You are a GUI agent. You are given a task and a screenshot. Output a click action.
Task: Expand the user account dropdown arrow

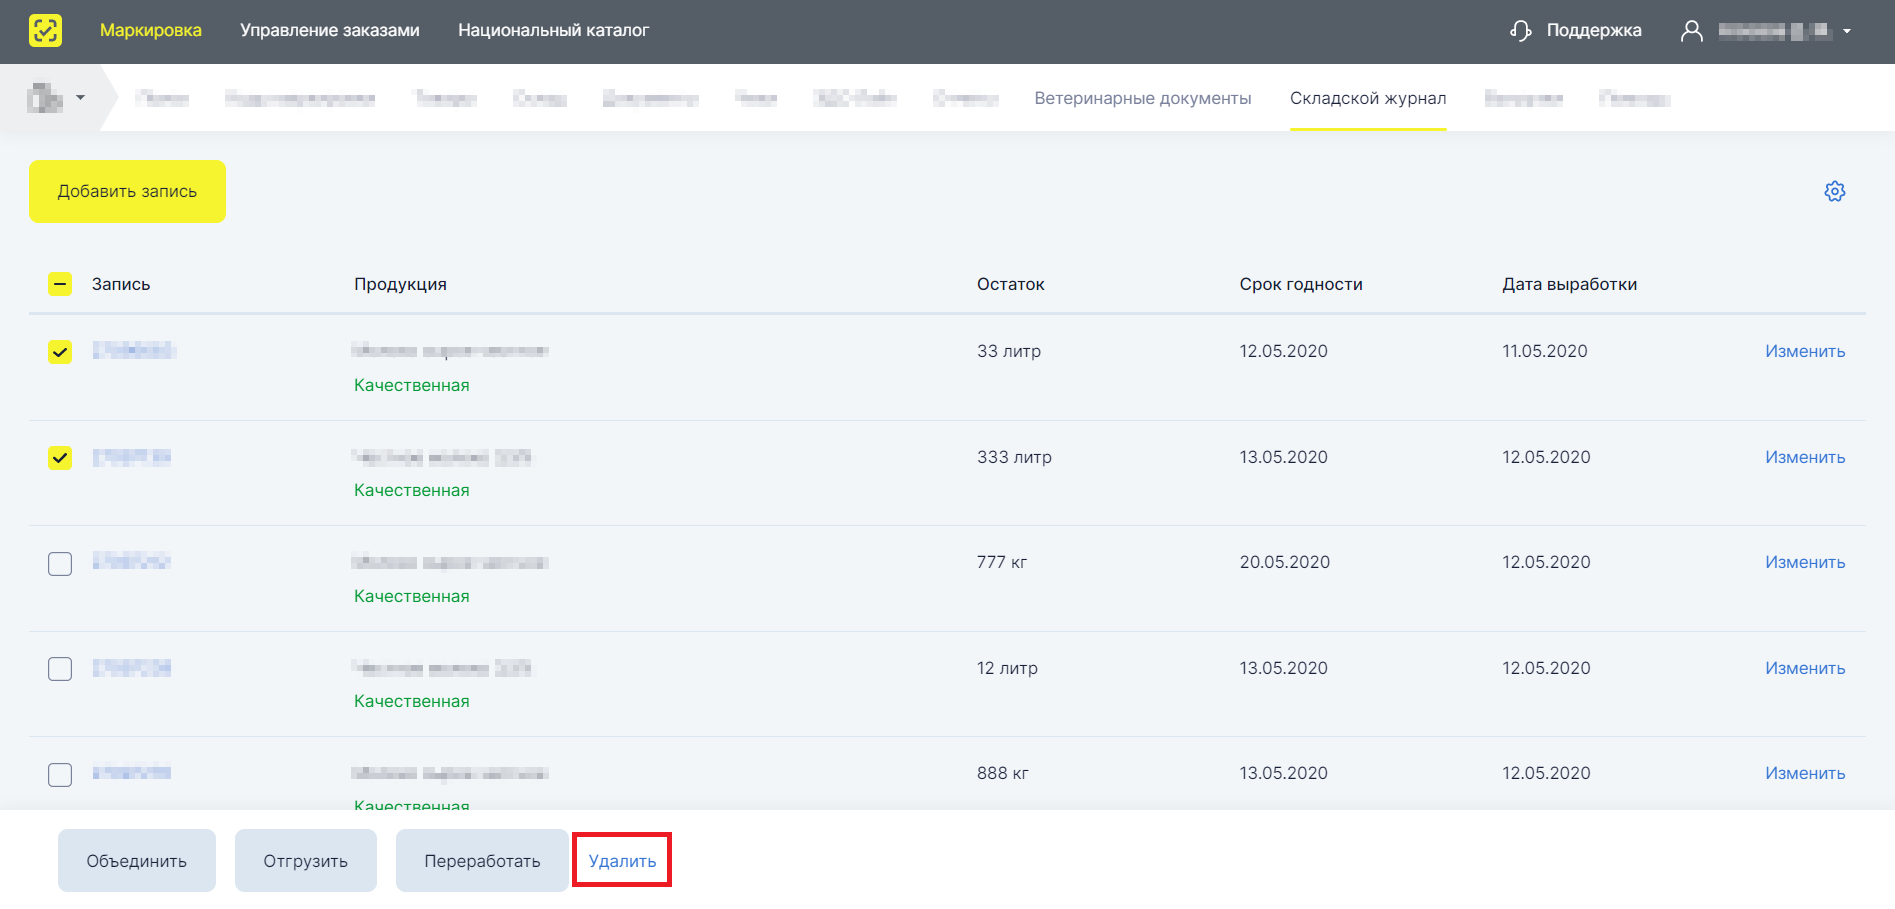(x=1847, y=31)
